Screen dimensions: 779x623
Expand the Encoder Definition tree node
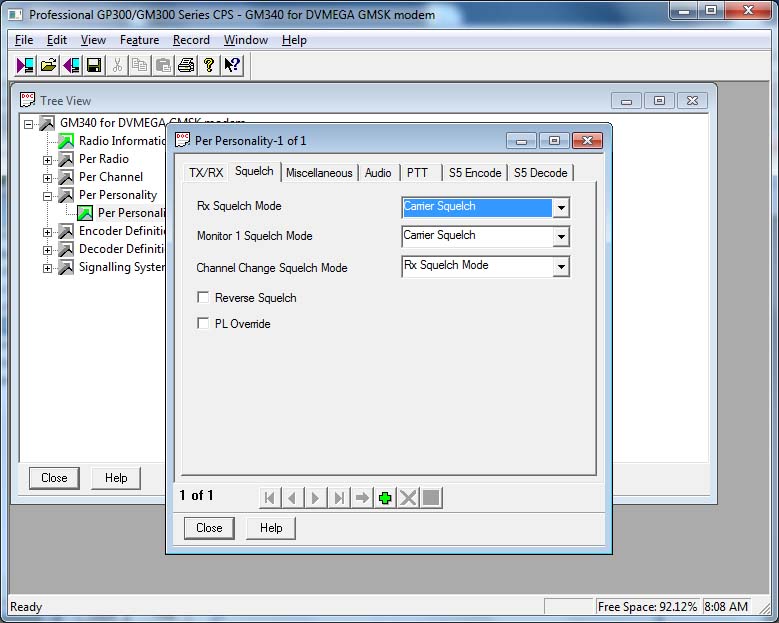(x=47, y=232)
